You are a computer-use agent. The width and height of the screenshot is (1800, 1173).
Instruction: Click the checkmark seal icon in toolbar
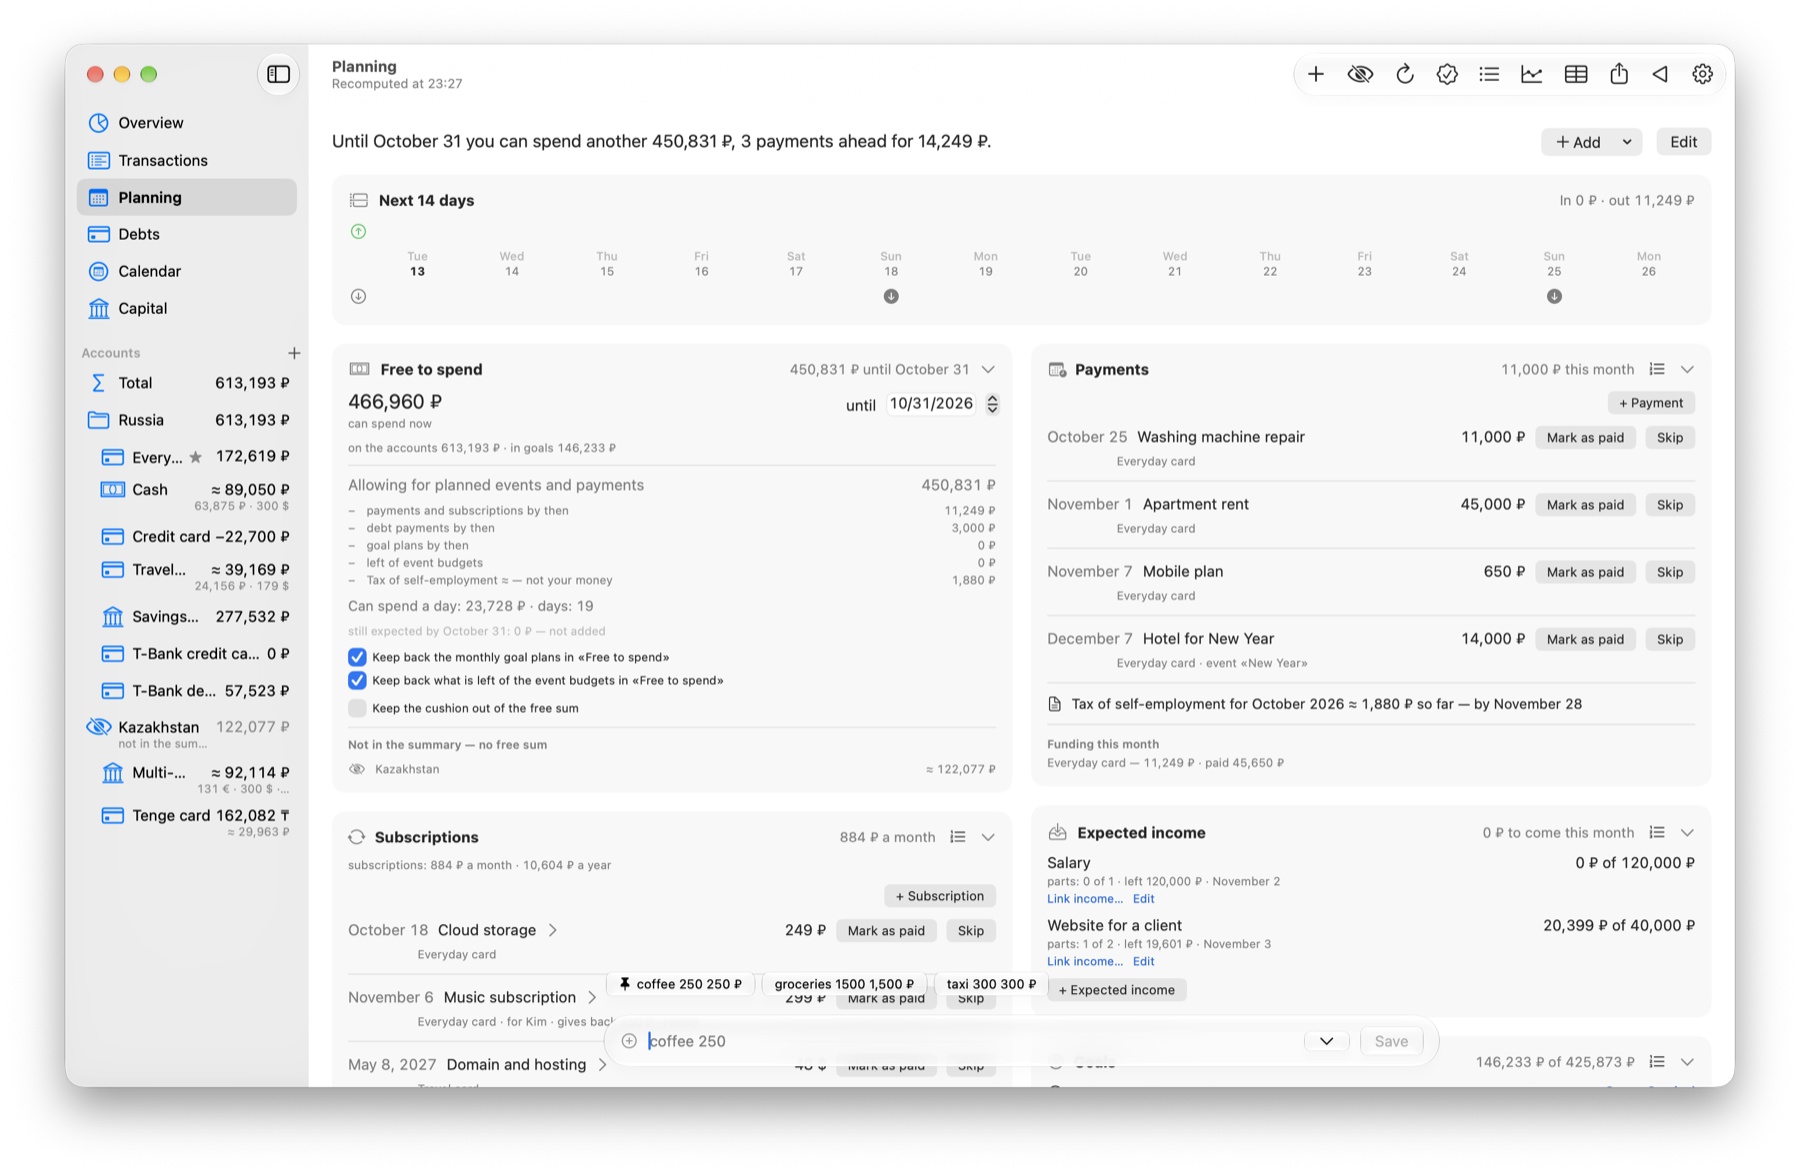point(1447,74)
